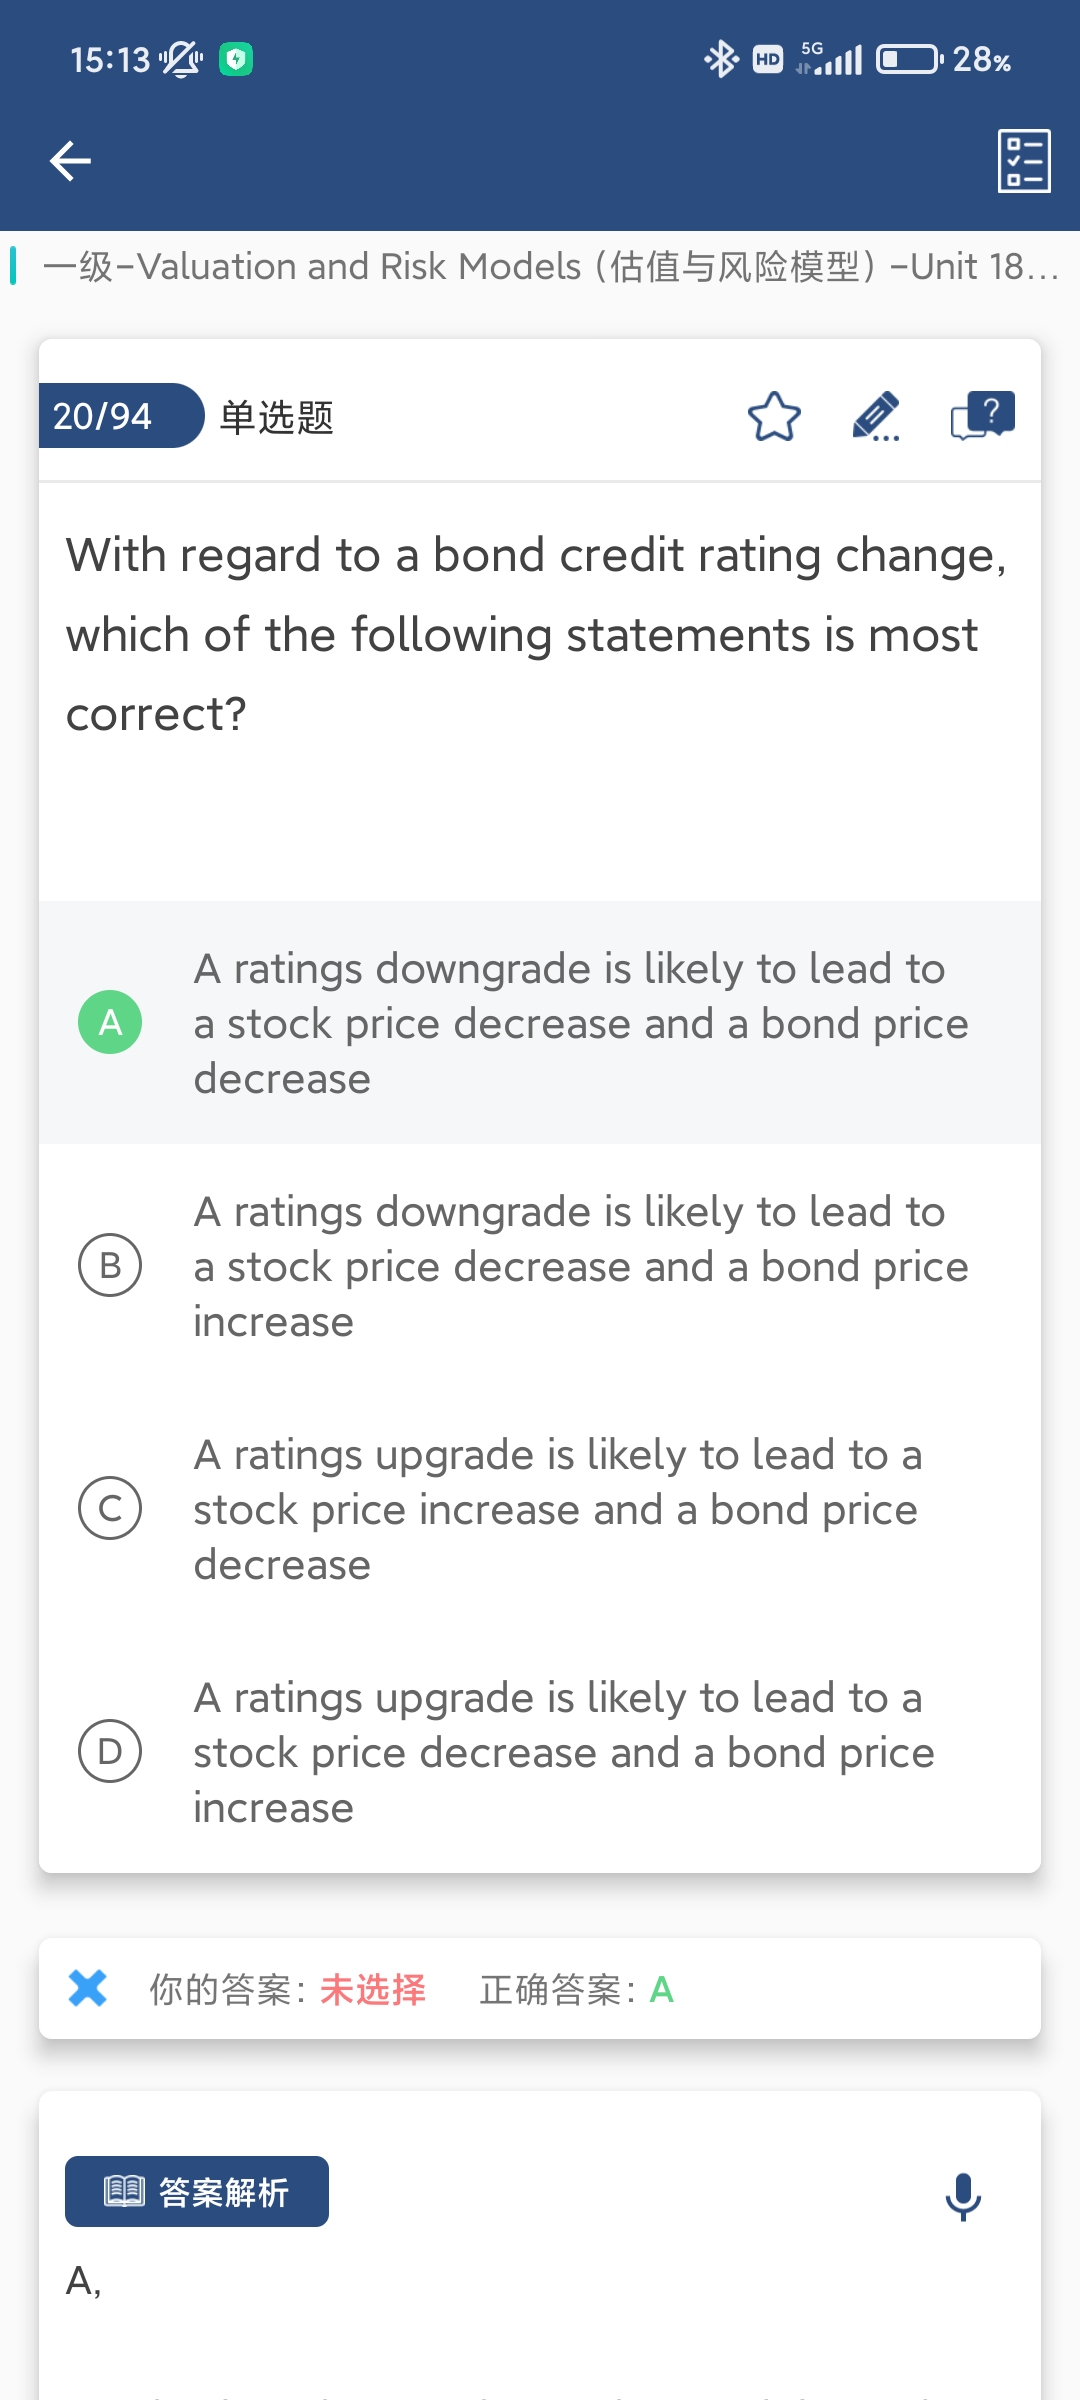Image resolution: width=1080 pixels, height=2400 pixels.
Task: Open the 答案解析 explanation tab
Action: pos(197,2192)
